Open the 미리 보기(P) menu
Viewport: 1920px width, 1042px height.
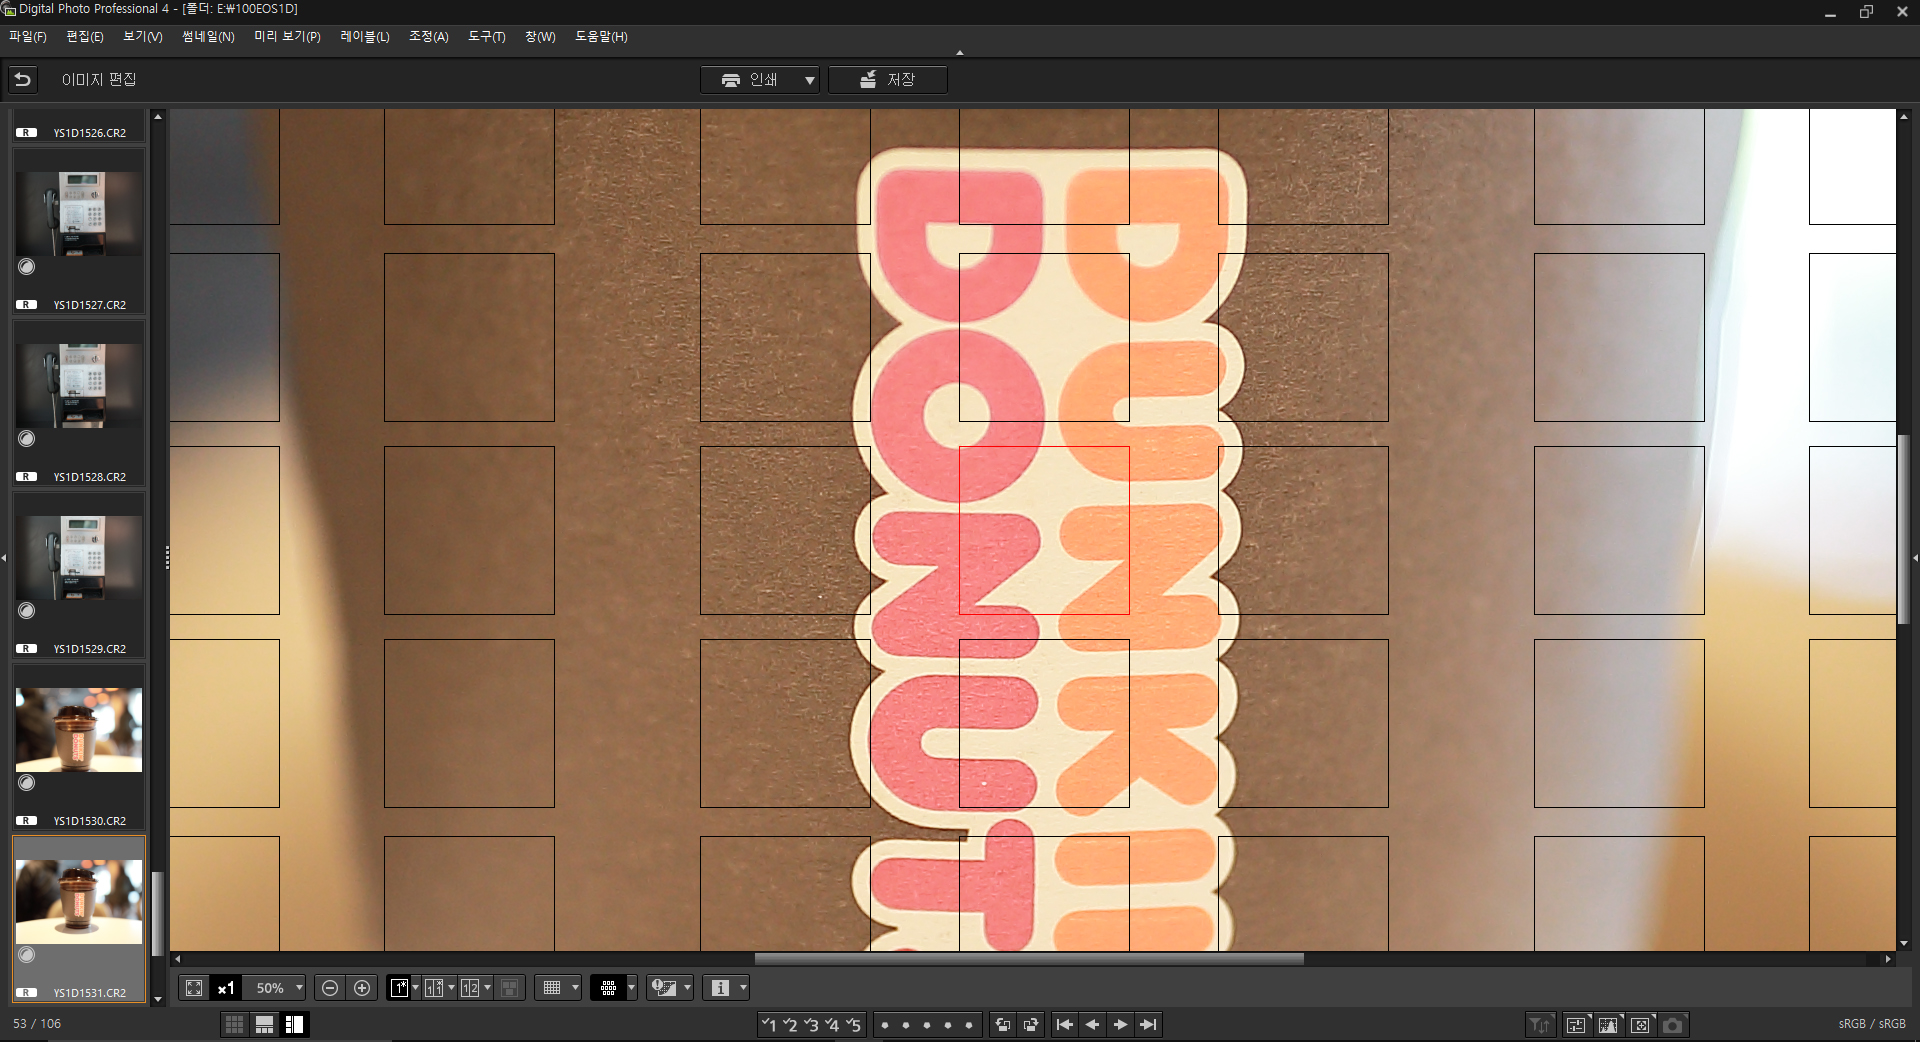coord(287,36)
